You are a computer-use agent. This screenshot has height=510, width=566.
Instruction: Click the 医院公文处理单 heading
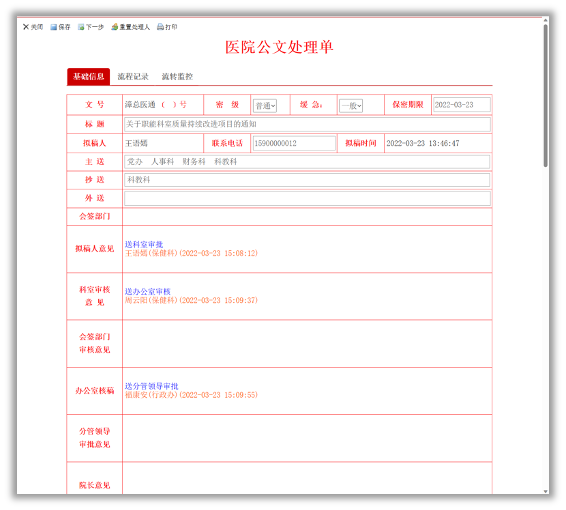pos(279,47)
